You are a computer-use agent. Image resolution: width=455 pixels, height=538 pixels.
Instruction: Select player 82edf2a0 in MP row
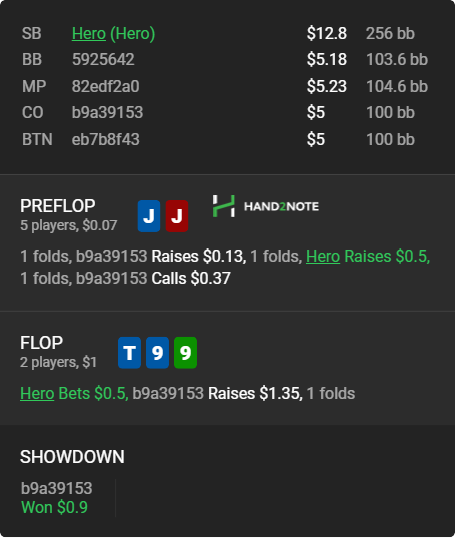point(105,86)
